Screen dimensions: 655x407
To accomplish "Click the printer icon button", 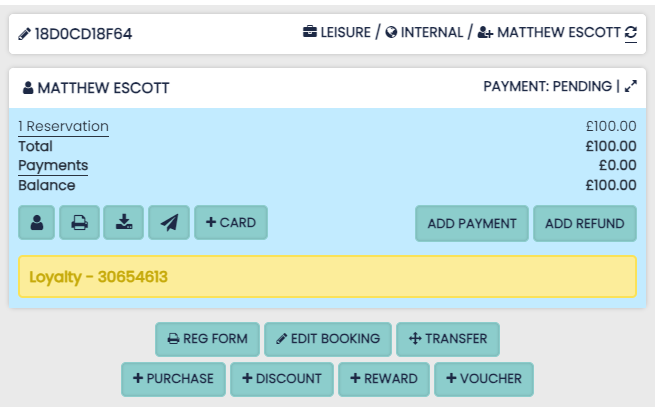I will (x=79, y=223).
